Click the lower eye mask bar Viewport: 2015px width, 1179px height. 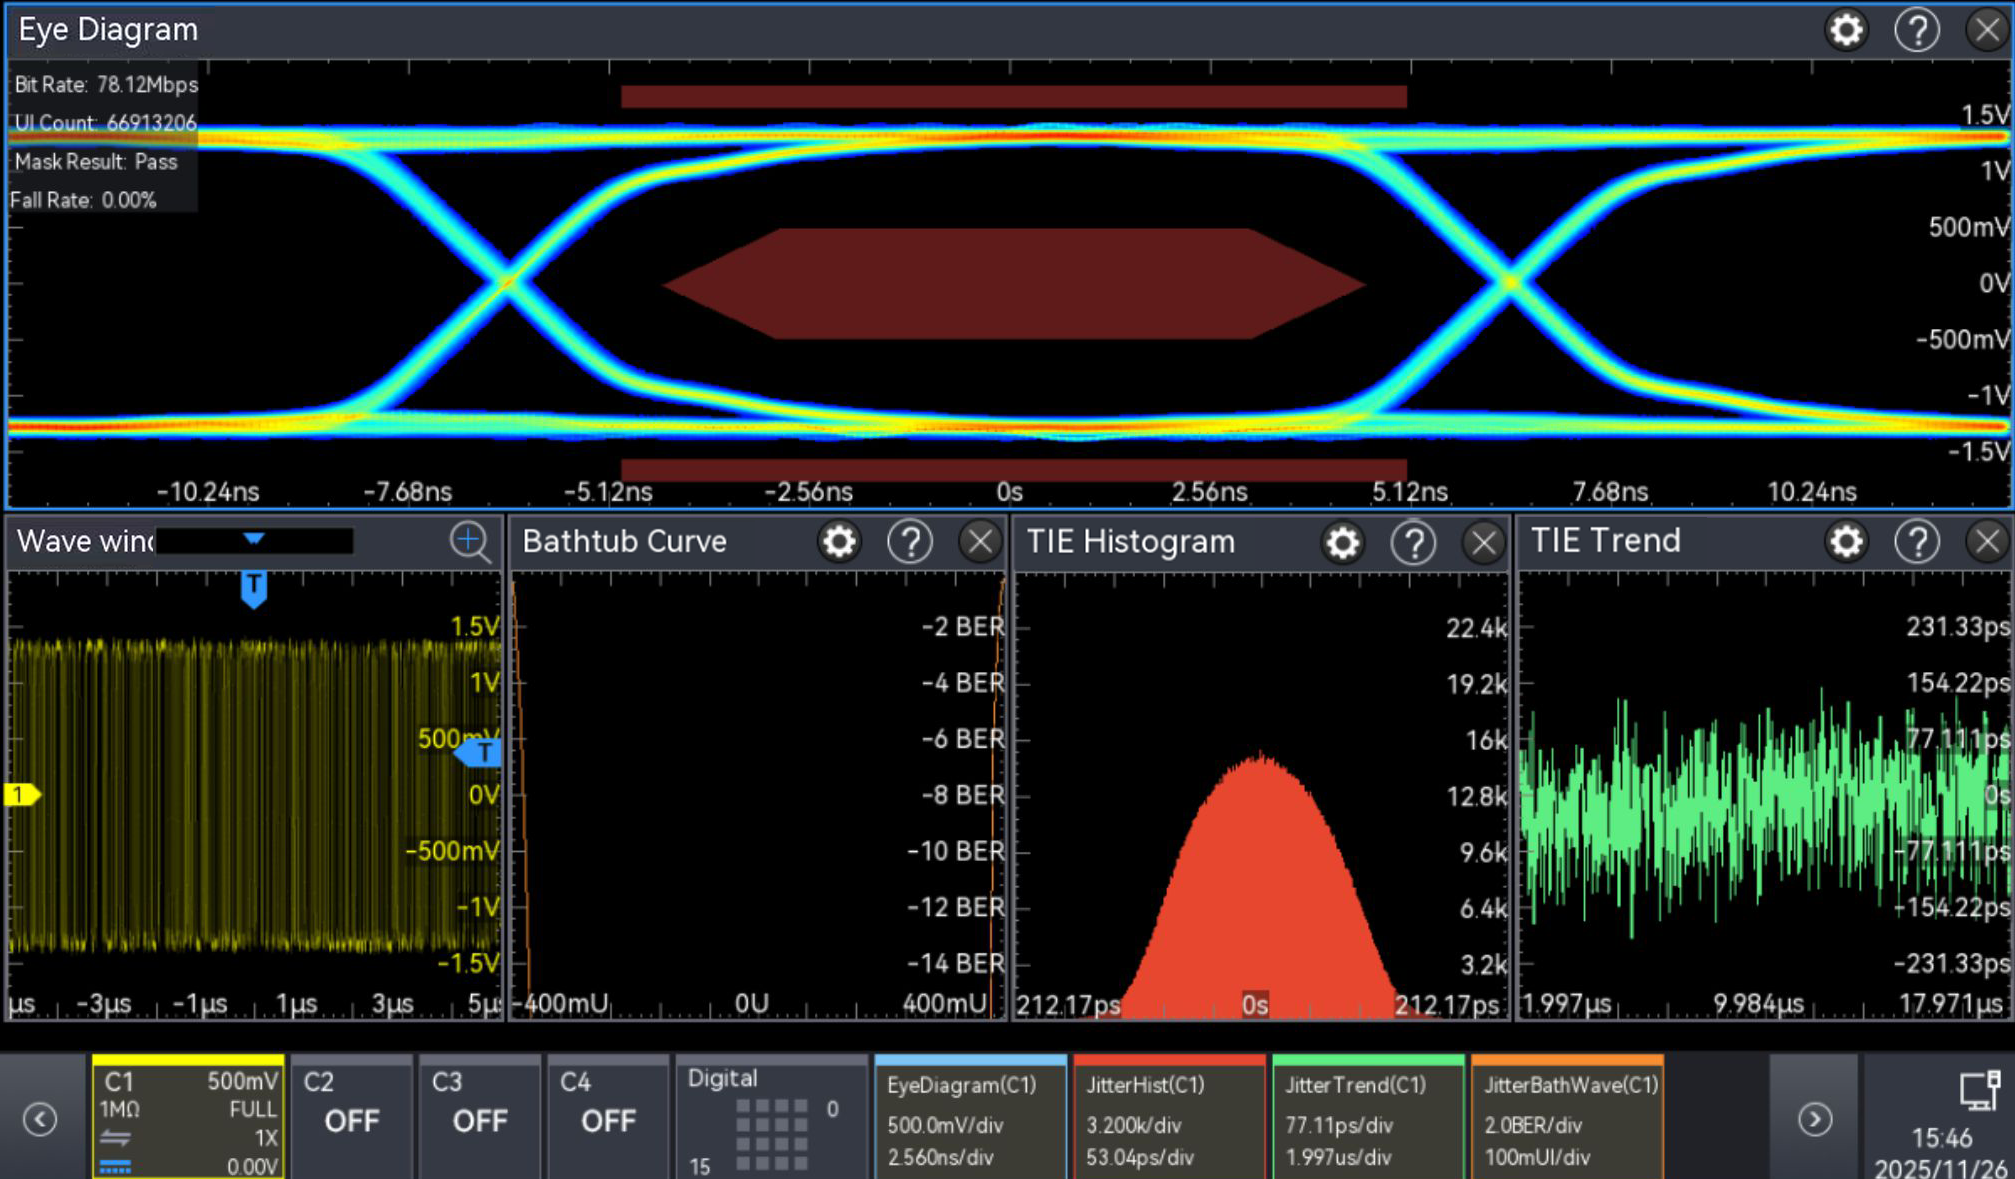(x=1014, y=470)
